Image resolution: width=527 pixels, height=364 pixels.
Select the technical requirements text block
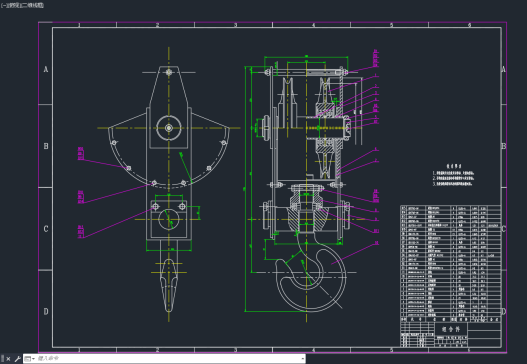point(453,175)
